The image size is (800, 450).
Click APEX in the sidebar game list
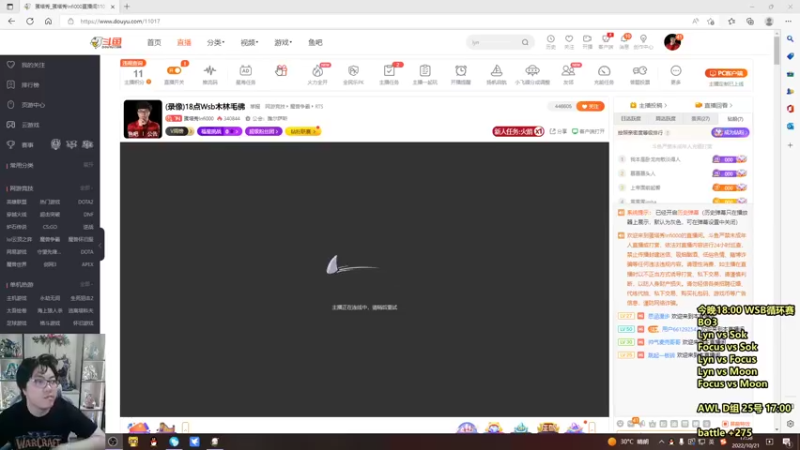coord(87,264)
